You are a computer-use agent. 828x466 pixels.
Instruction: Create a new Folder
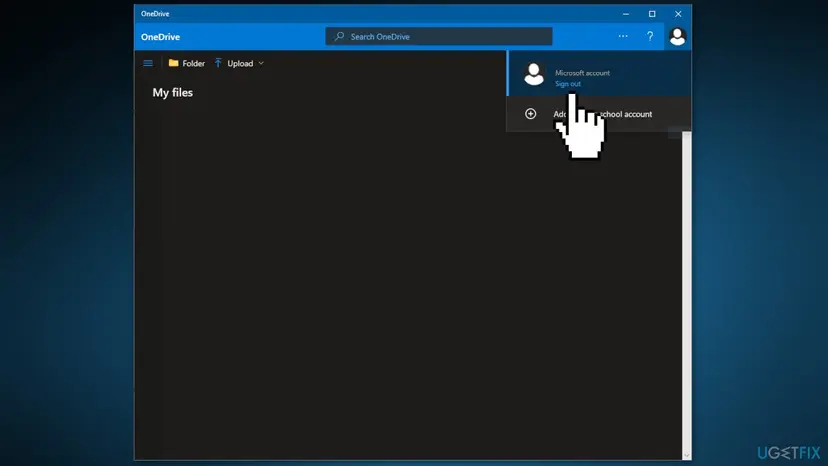[186, 63]
